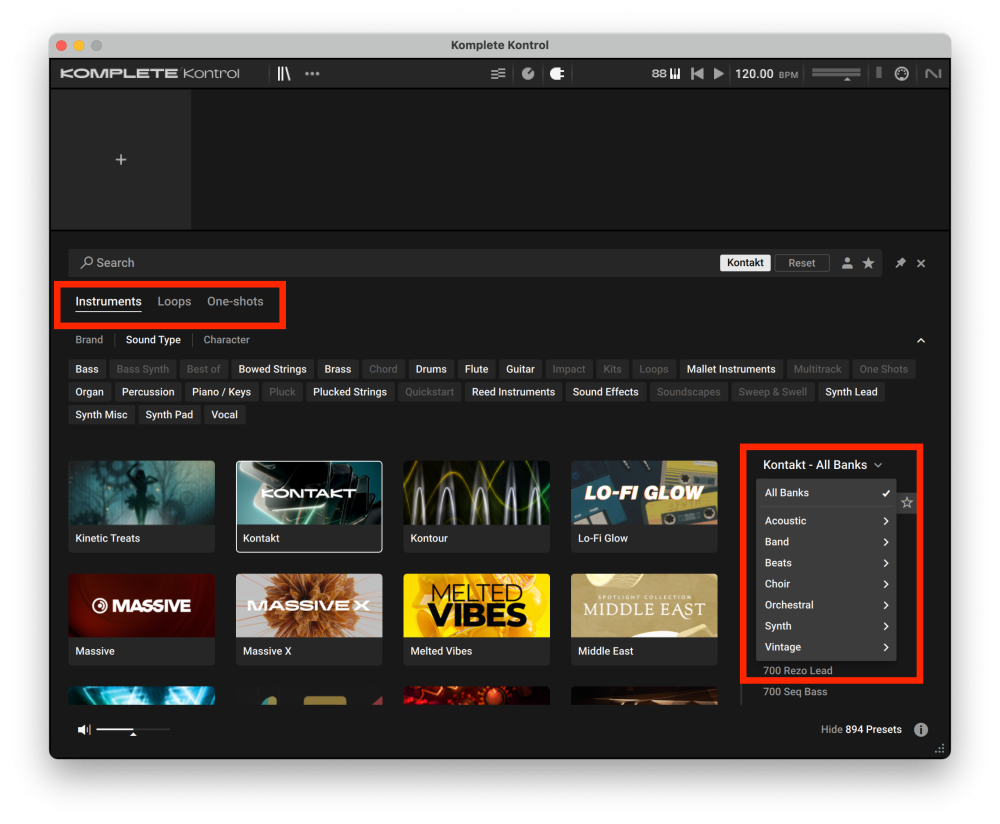Viewport: 1000px width, 824px height.
Task: Toggle the plug-in view icon
Action: coord(557,74)
